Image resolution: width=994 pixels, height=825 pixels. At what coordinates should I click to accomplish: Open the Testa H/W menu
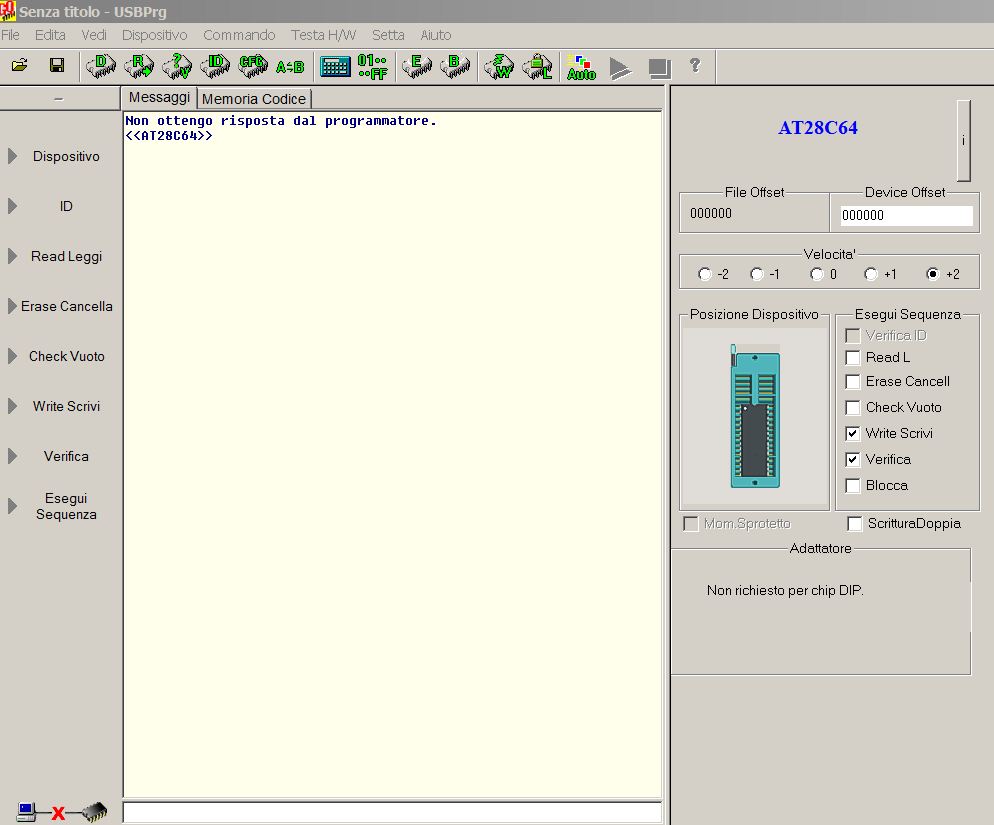323,35
